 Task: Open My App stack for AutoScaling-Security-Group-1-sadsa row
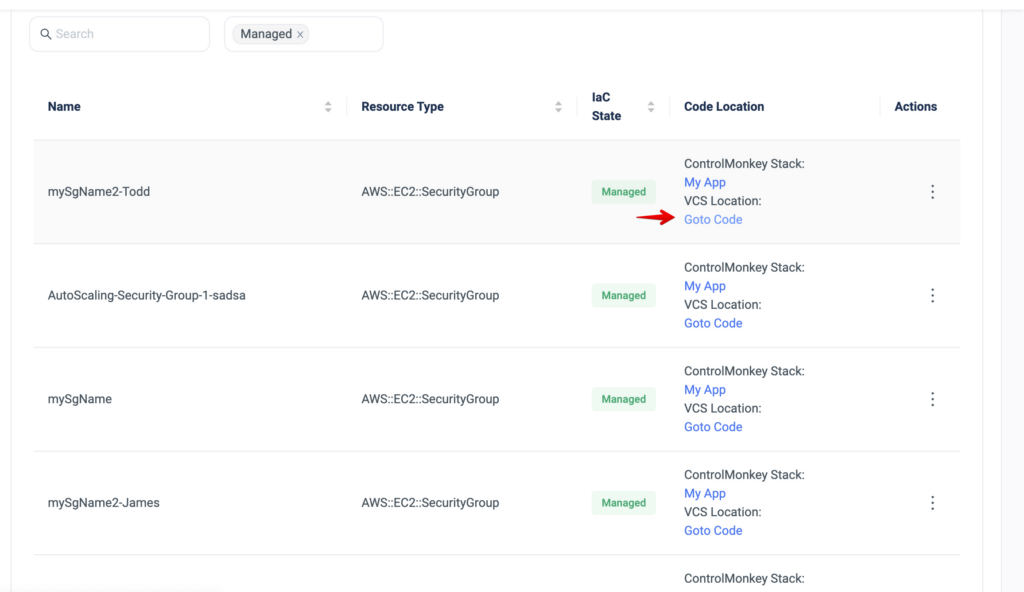point(705,286)
